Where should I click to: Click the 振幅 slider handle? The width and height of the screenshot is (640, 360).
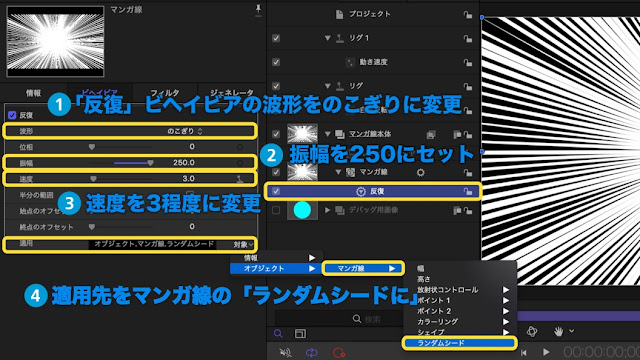(151, 163)
